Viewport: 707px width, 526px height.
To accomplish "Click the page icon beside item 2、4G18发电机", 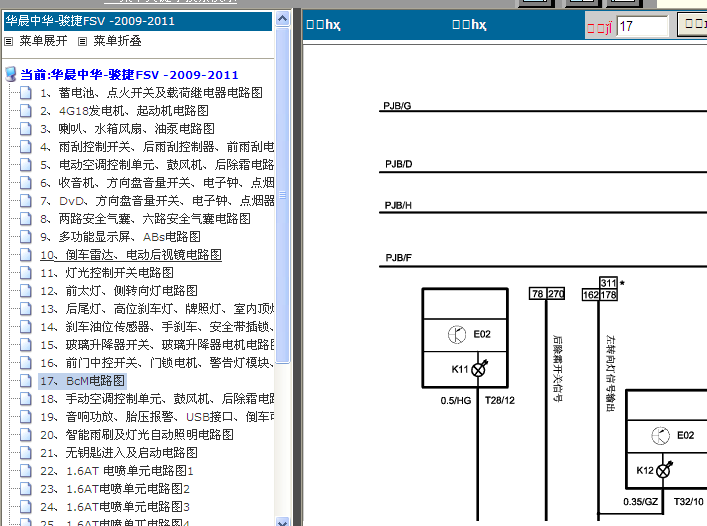I will (x=26, y=111).
